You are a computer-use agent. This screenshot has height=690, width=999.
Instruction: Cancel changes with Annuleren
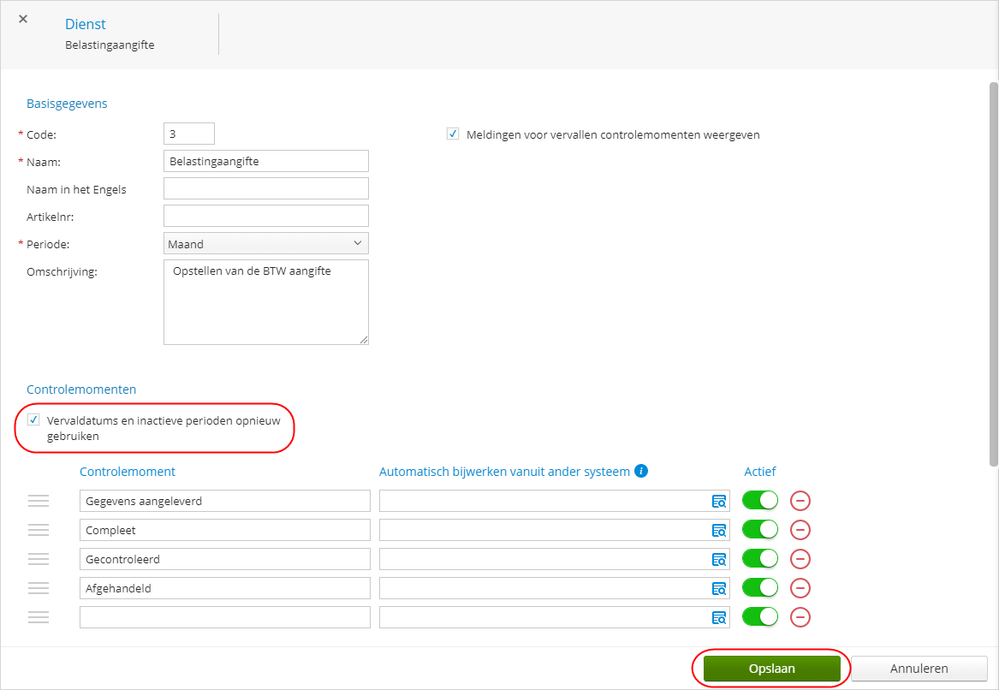(919, 668)
